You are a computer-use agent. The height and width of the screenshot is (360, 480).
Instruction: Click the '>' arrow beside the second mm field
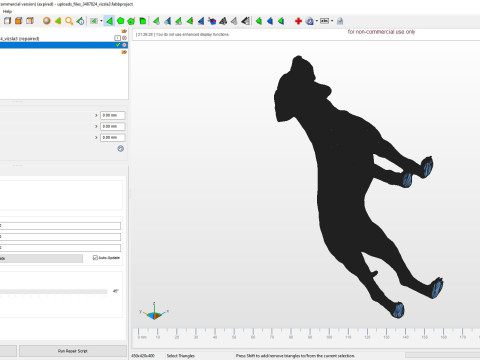click(96, 126)
